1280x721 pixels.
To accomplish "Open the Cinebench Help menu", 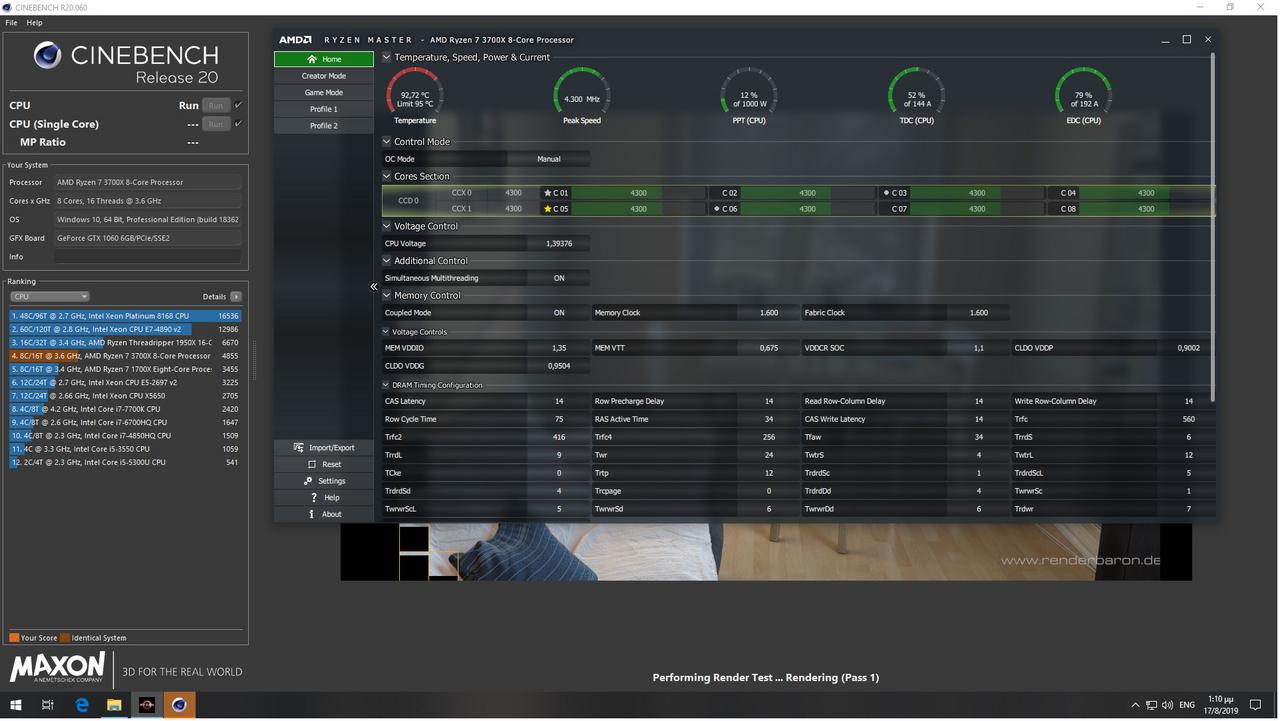I will 34,22.
